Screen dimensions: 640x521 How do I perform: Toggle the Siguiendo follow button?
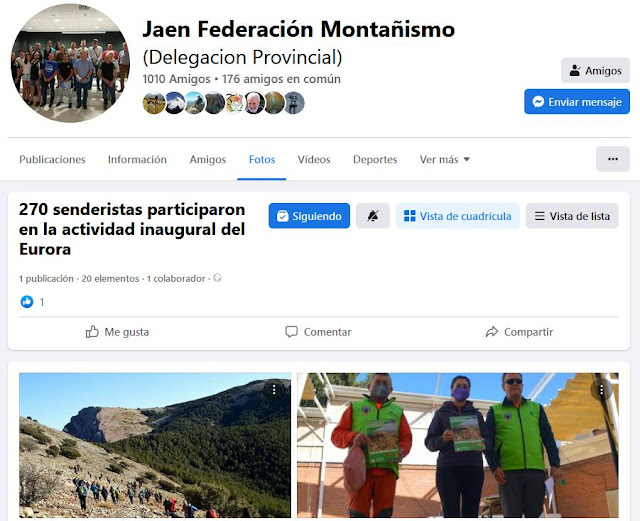point(309,216)
